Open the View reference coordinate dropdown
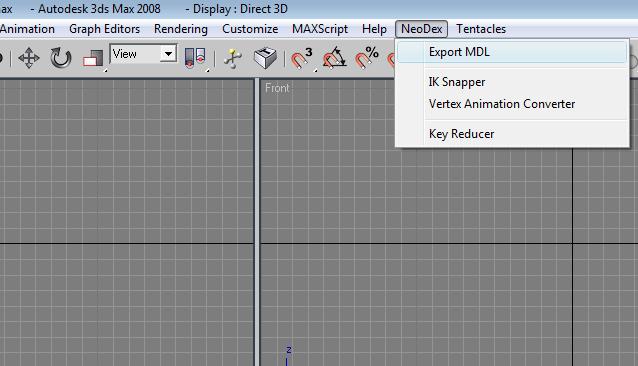638x366 pixels. click(143, 54)
